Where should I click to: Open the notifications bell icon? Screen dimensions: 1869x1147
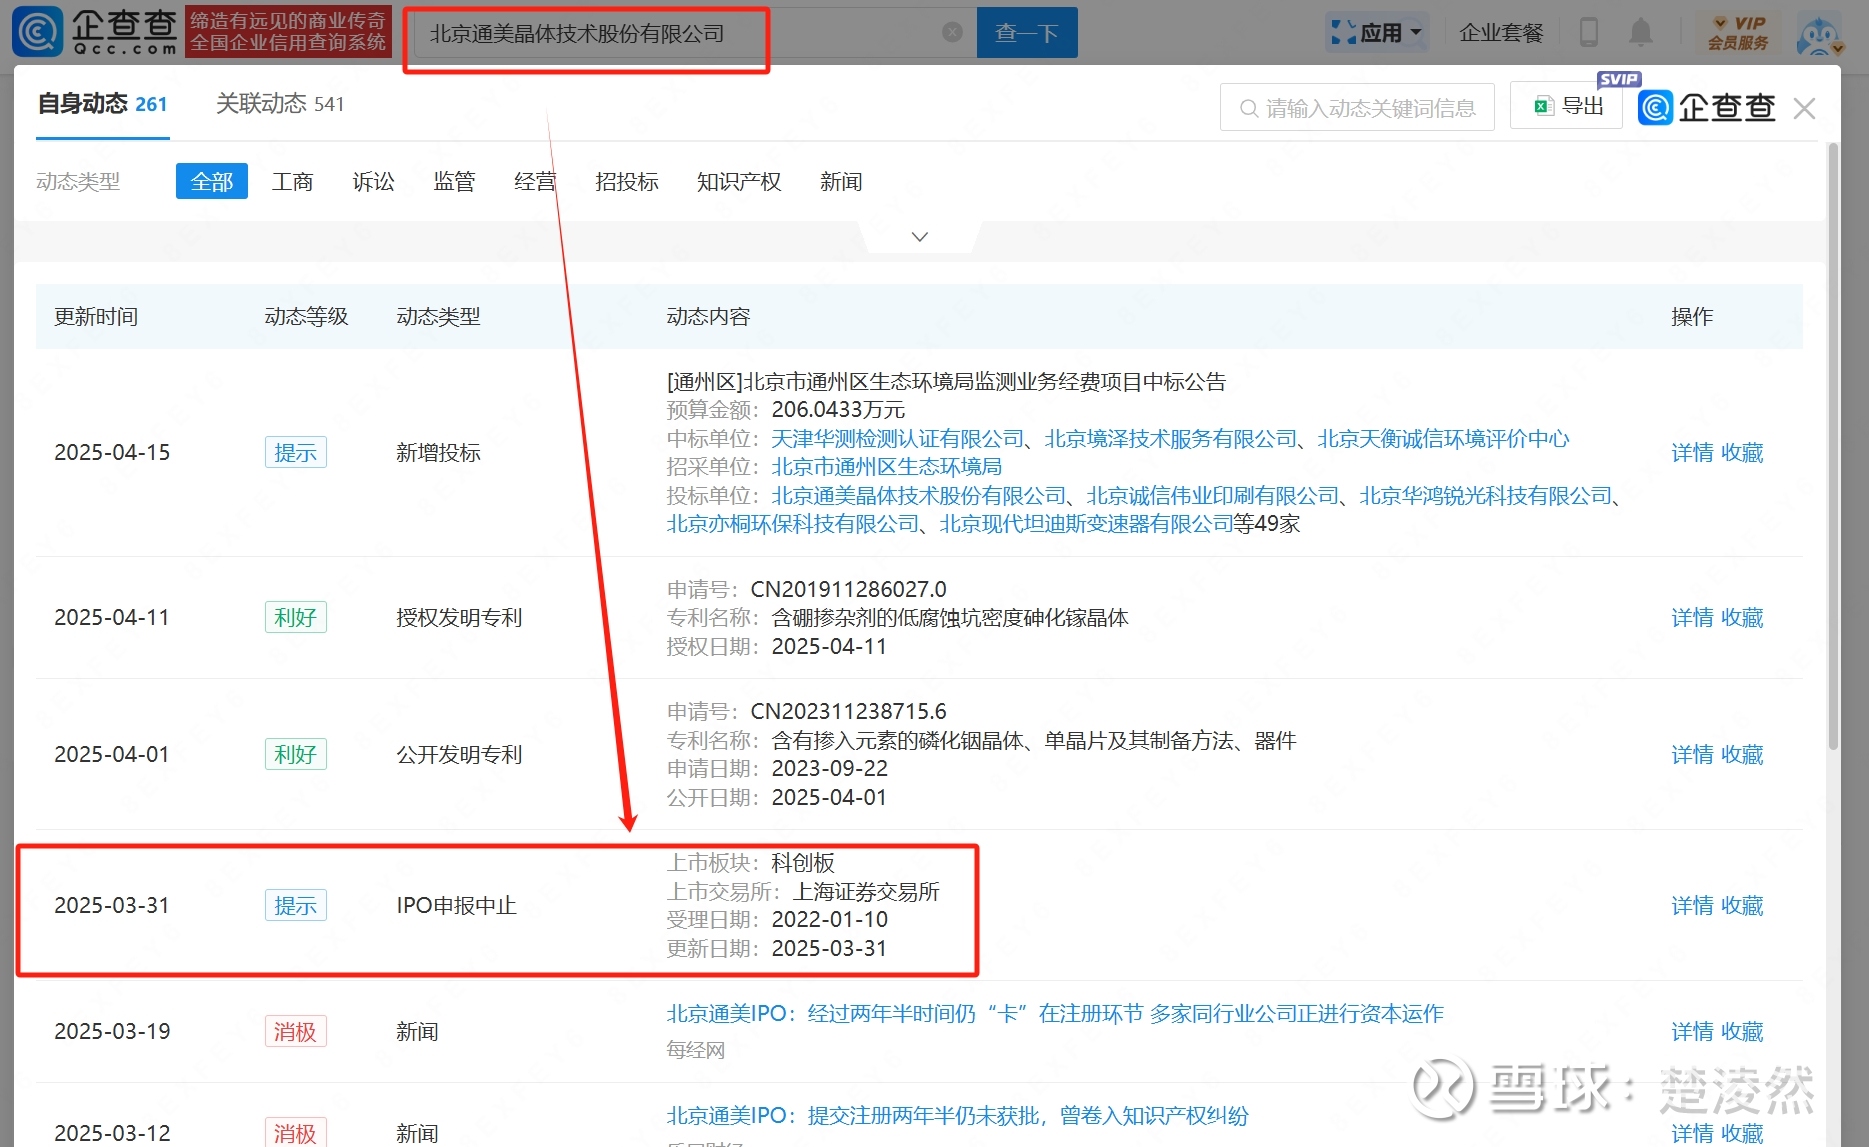pyautogui.click(x=1640, y=33)
